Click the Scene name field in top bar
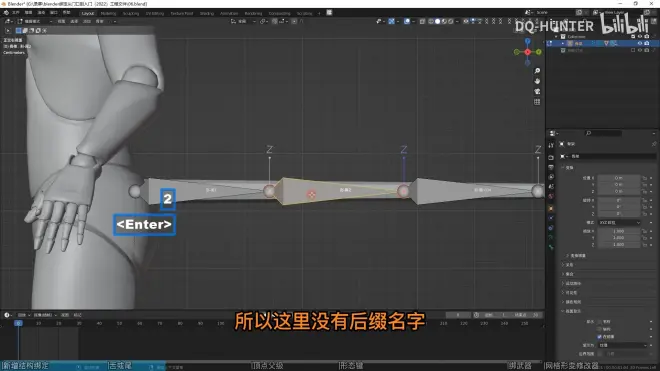The width and height of the screenshot is (660, 371). 554,13
